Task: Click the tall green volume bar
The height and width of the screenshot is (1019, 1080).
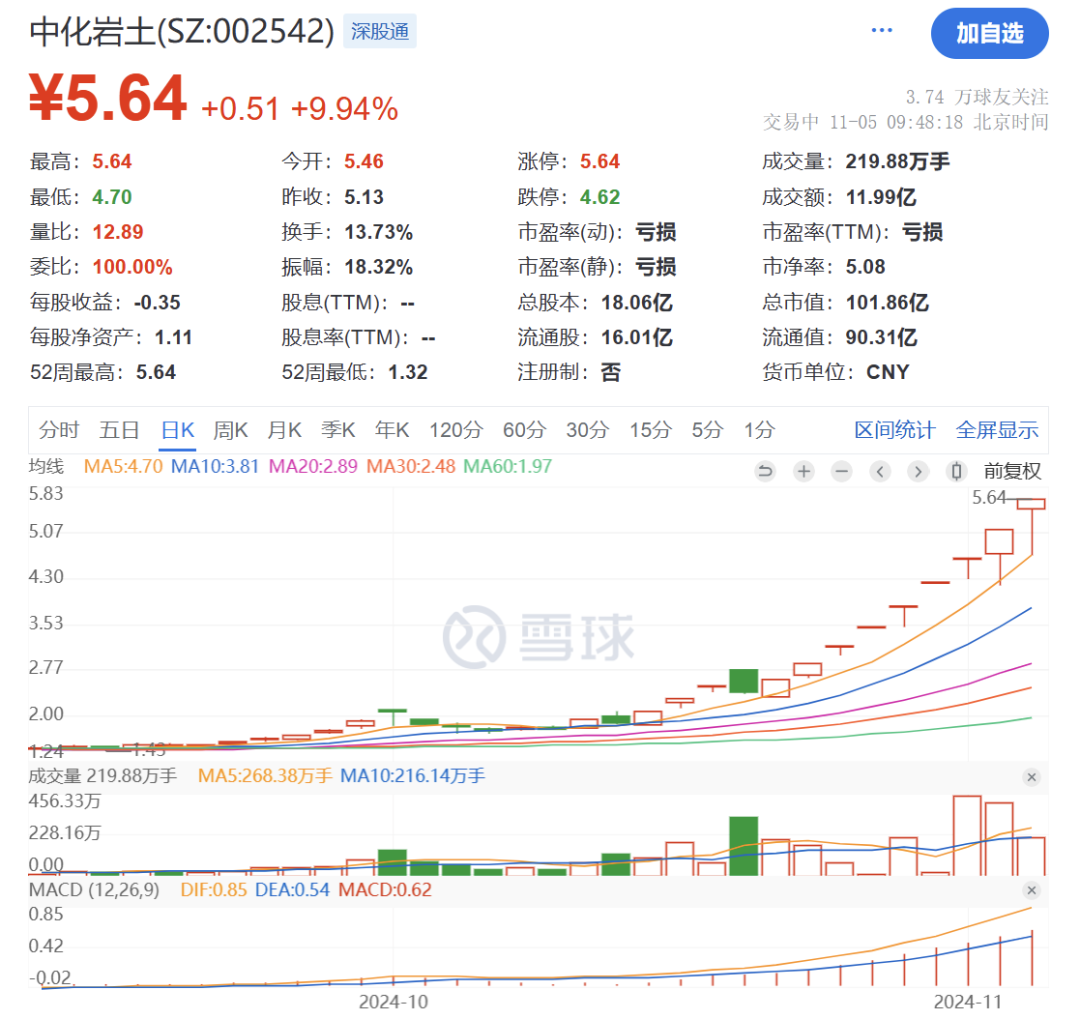Action: click(744, 846)
